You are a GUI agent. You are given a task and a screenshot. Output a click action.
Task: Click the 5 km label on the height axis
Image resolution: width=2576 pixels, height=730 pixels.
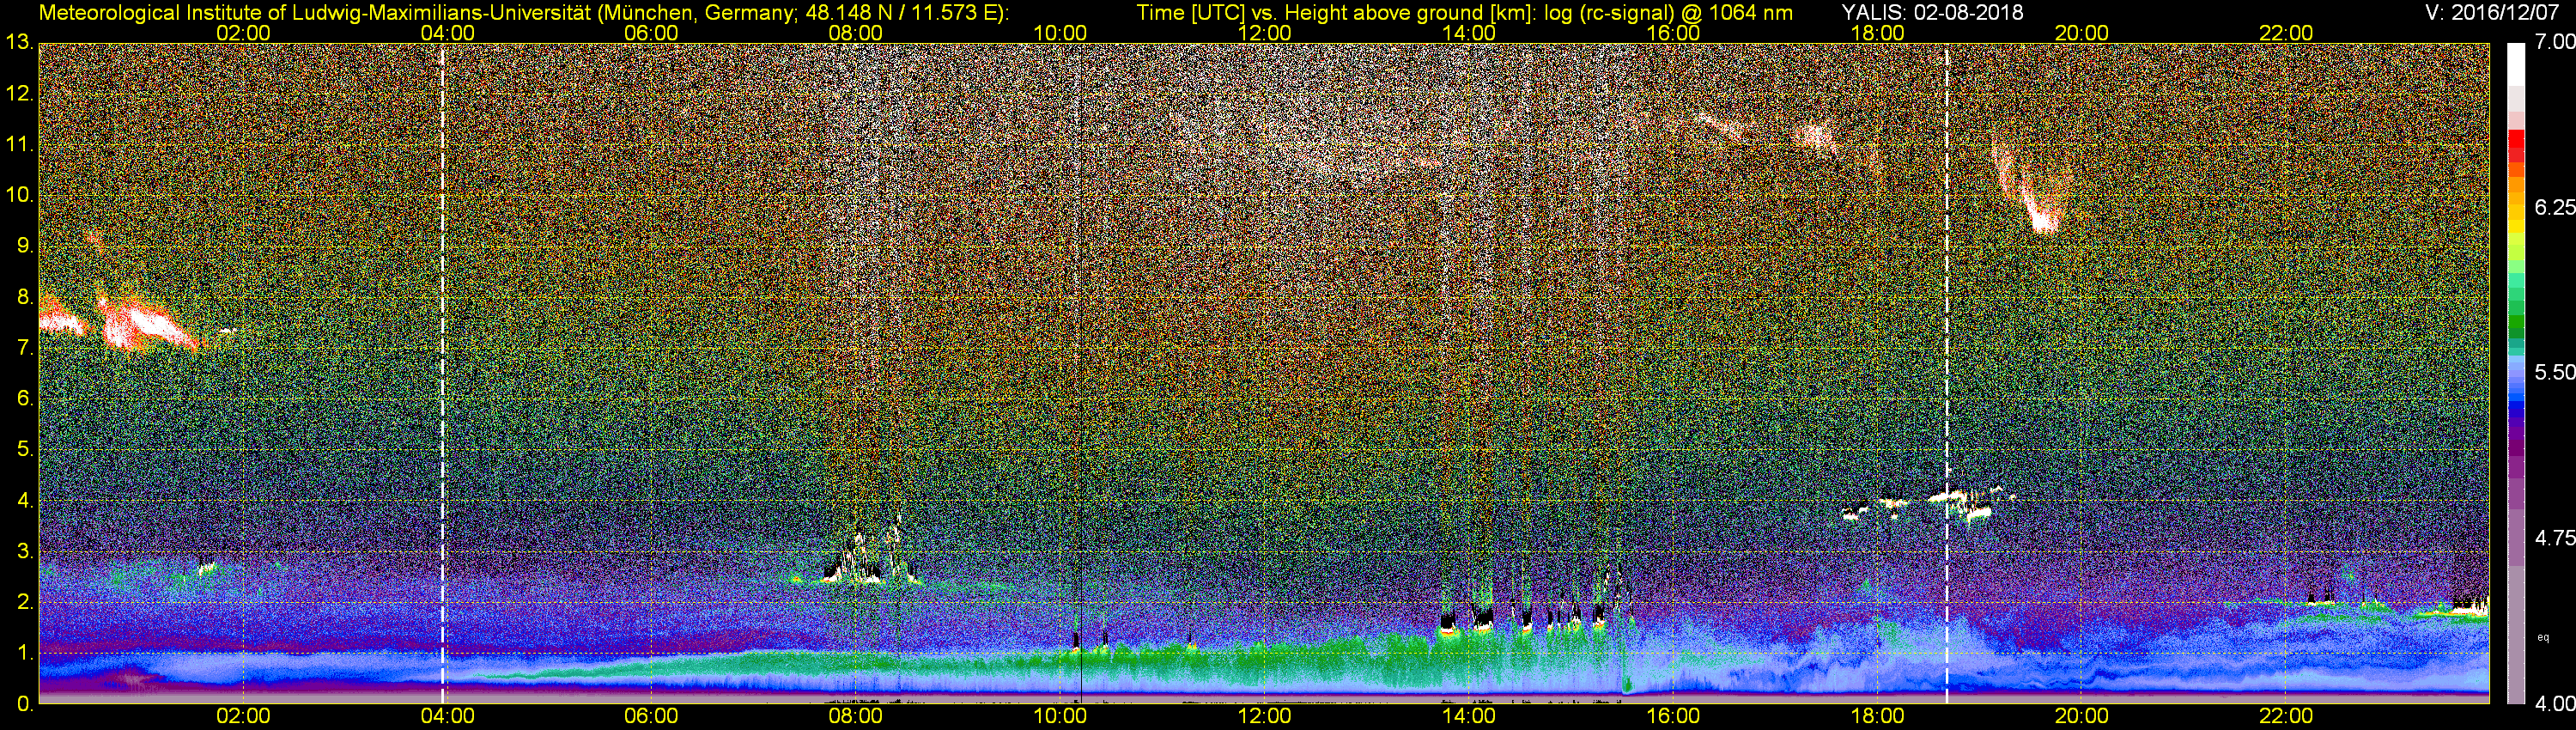pyautogui.click(x=24, y=449)
